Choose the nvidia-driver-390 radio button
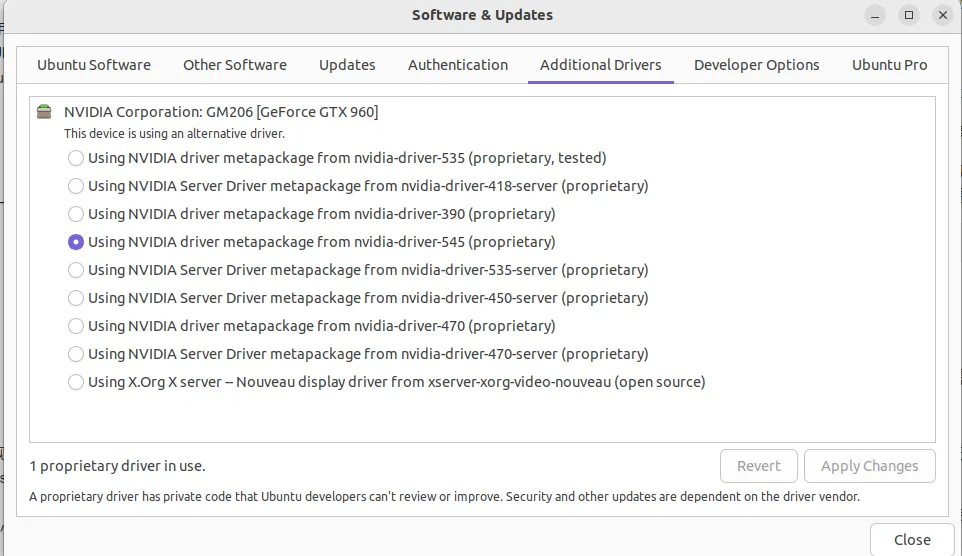The image size is (962, 556). pos(75,214)
